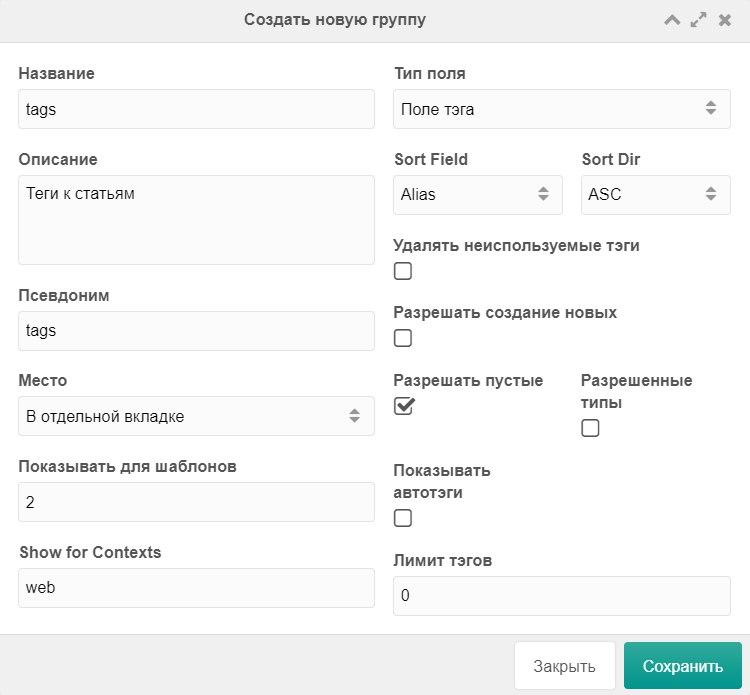
Task: Click the Show for Contexts field
Action: (x=196, y=588)
